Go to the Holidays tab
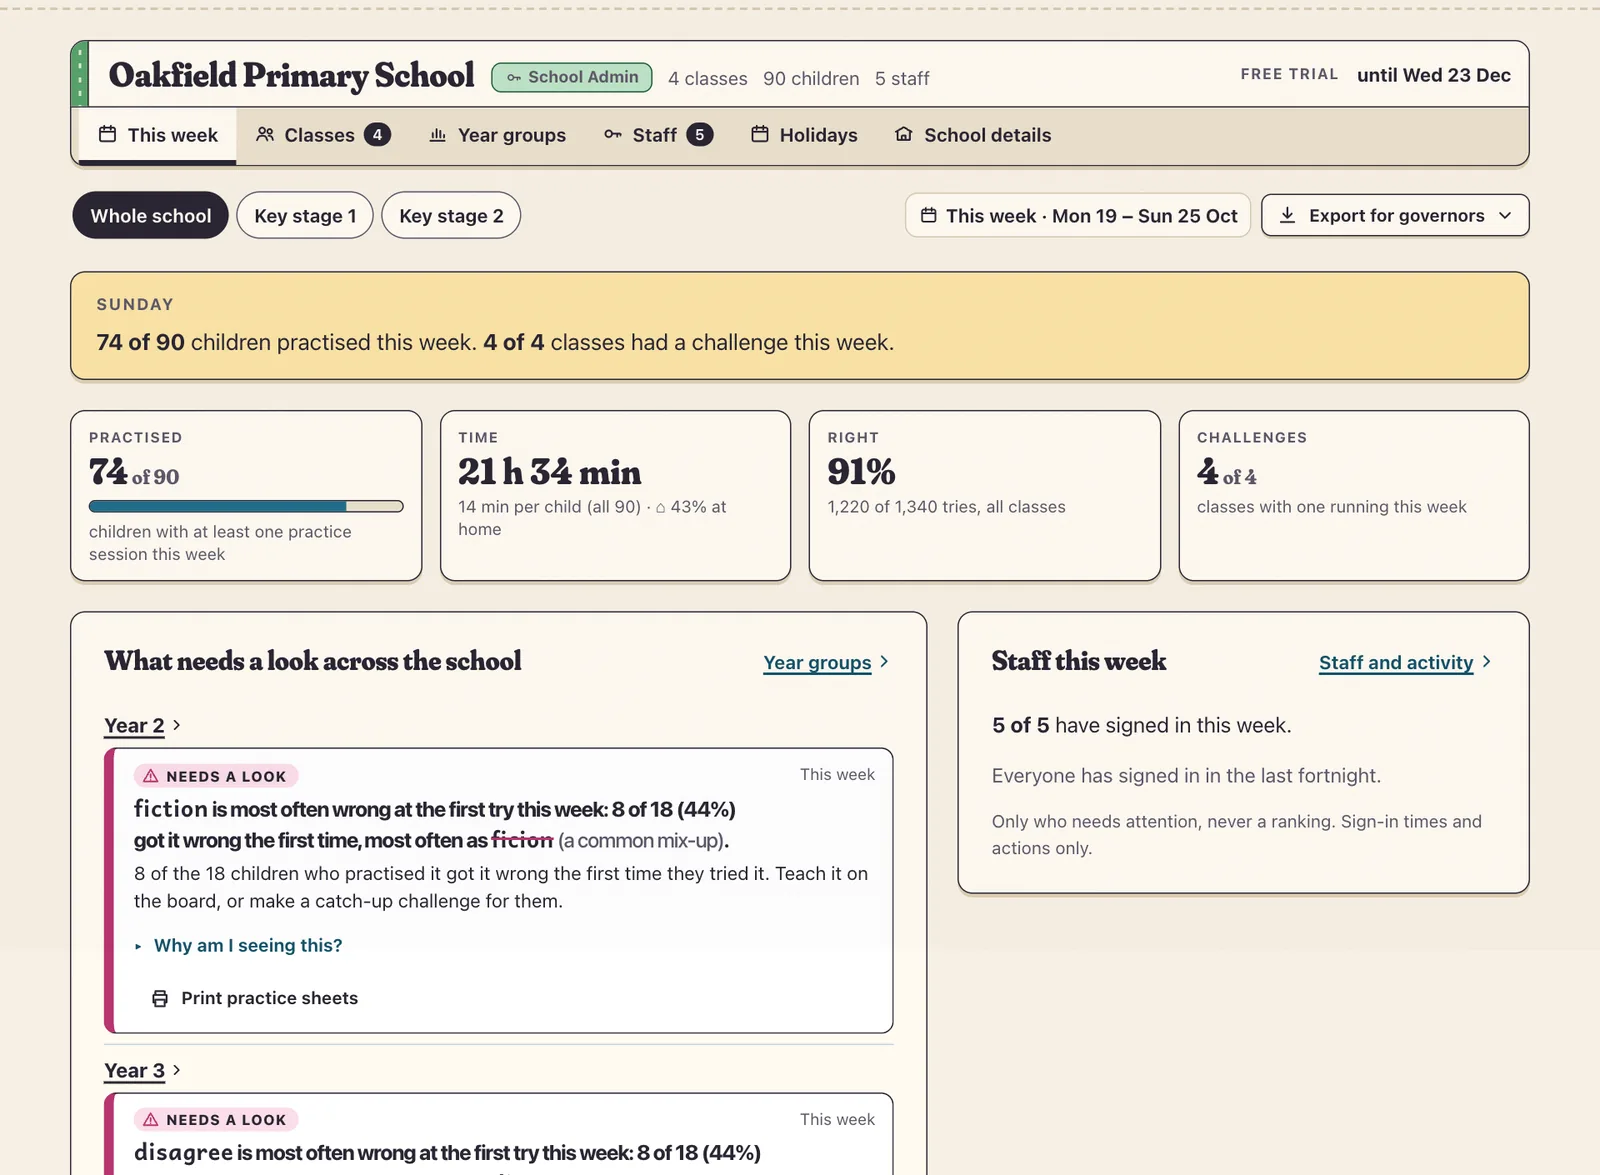Screen dimensions: 1600x1175 804,135
